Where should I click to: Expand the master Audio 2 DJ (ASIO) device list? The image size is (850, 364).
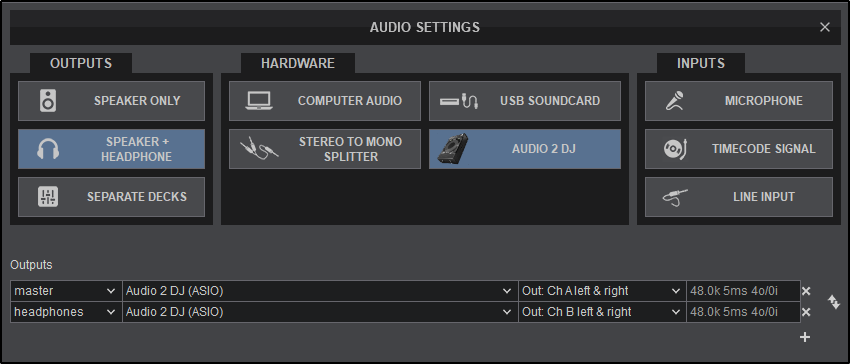(320, 291)
